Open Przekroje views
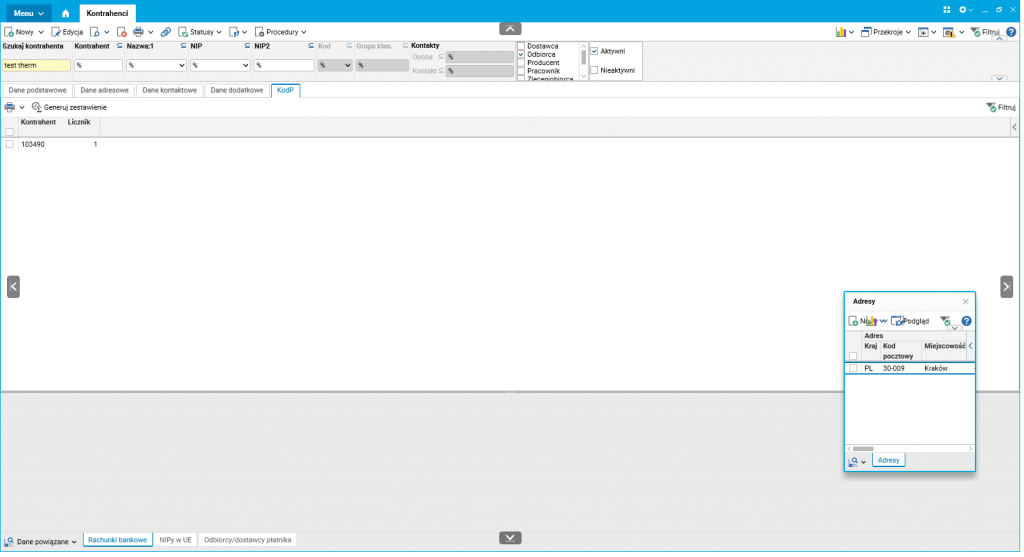1024x557 pixels. point(886,32)
